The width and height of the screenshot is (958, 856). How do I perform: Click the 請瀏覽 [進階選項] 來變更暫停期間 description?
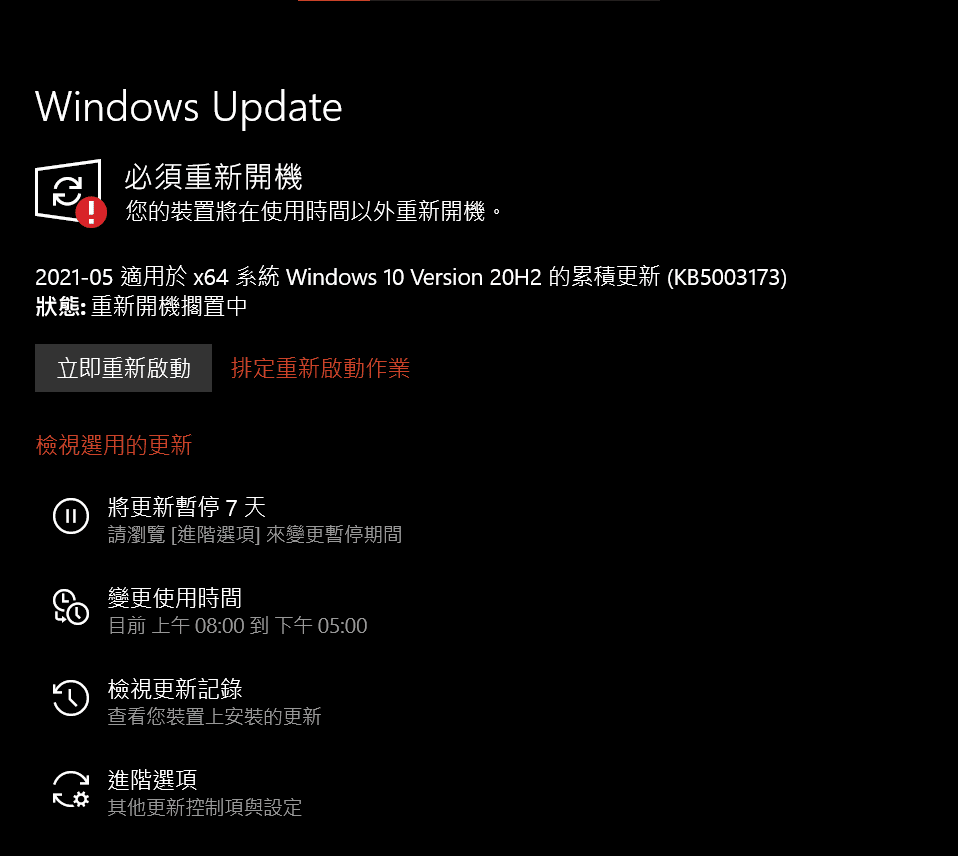[x=255, y=535]
